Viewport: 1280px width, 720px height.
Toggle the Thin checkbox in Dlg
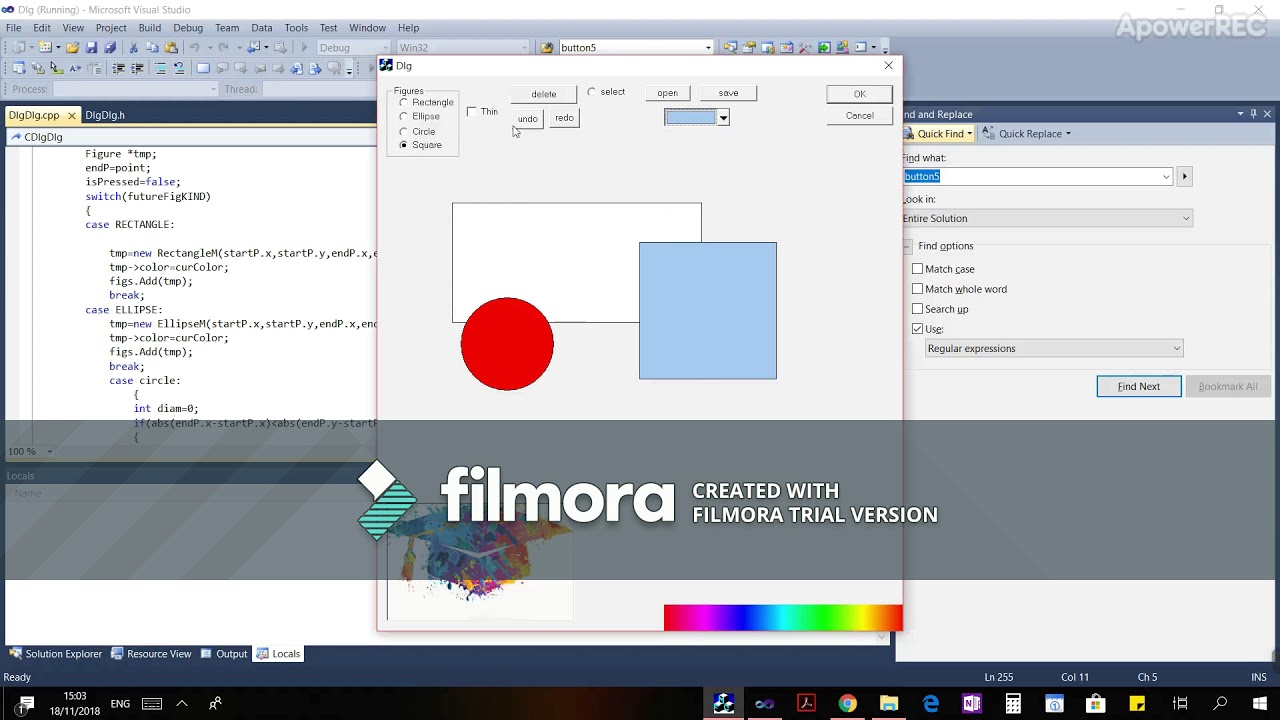point(472,112)
